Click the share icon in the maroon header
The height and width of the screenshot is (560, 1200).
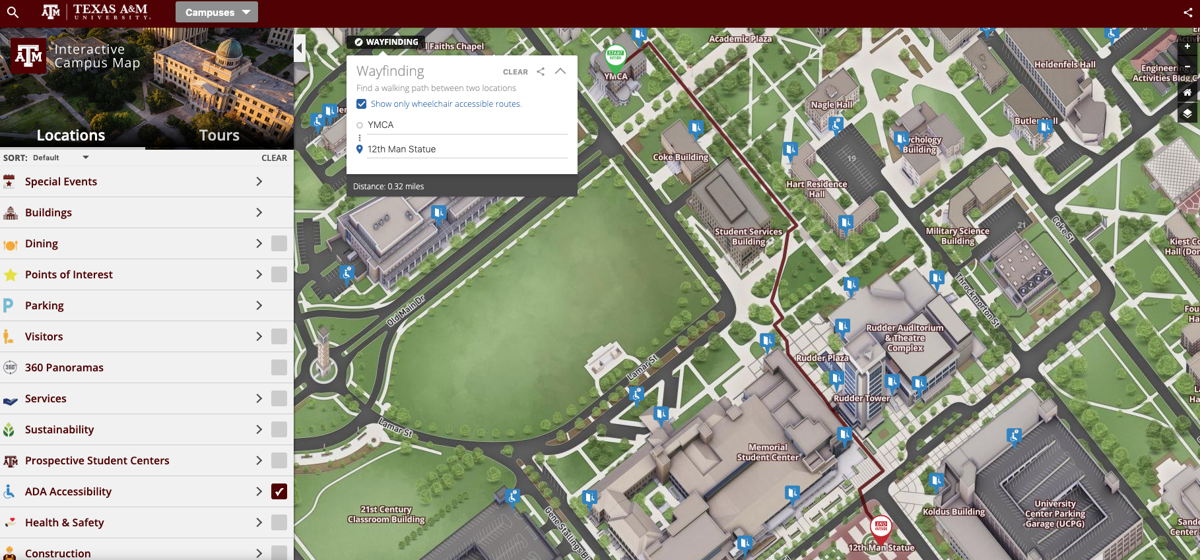(1188, 13)
